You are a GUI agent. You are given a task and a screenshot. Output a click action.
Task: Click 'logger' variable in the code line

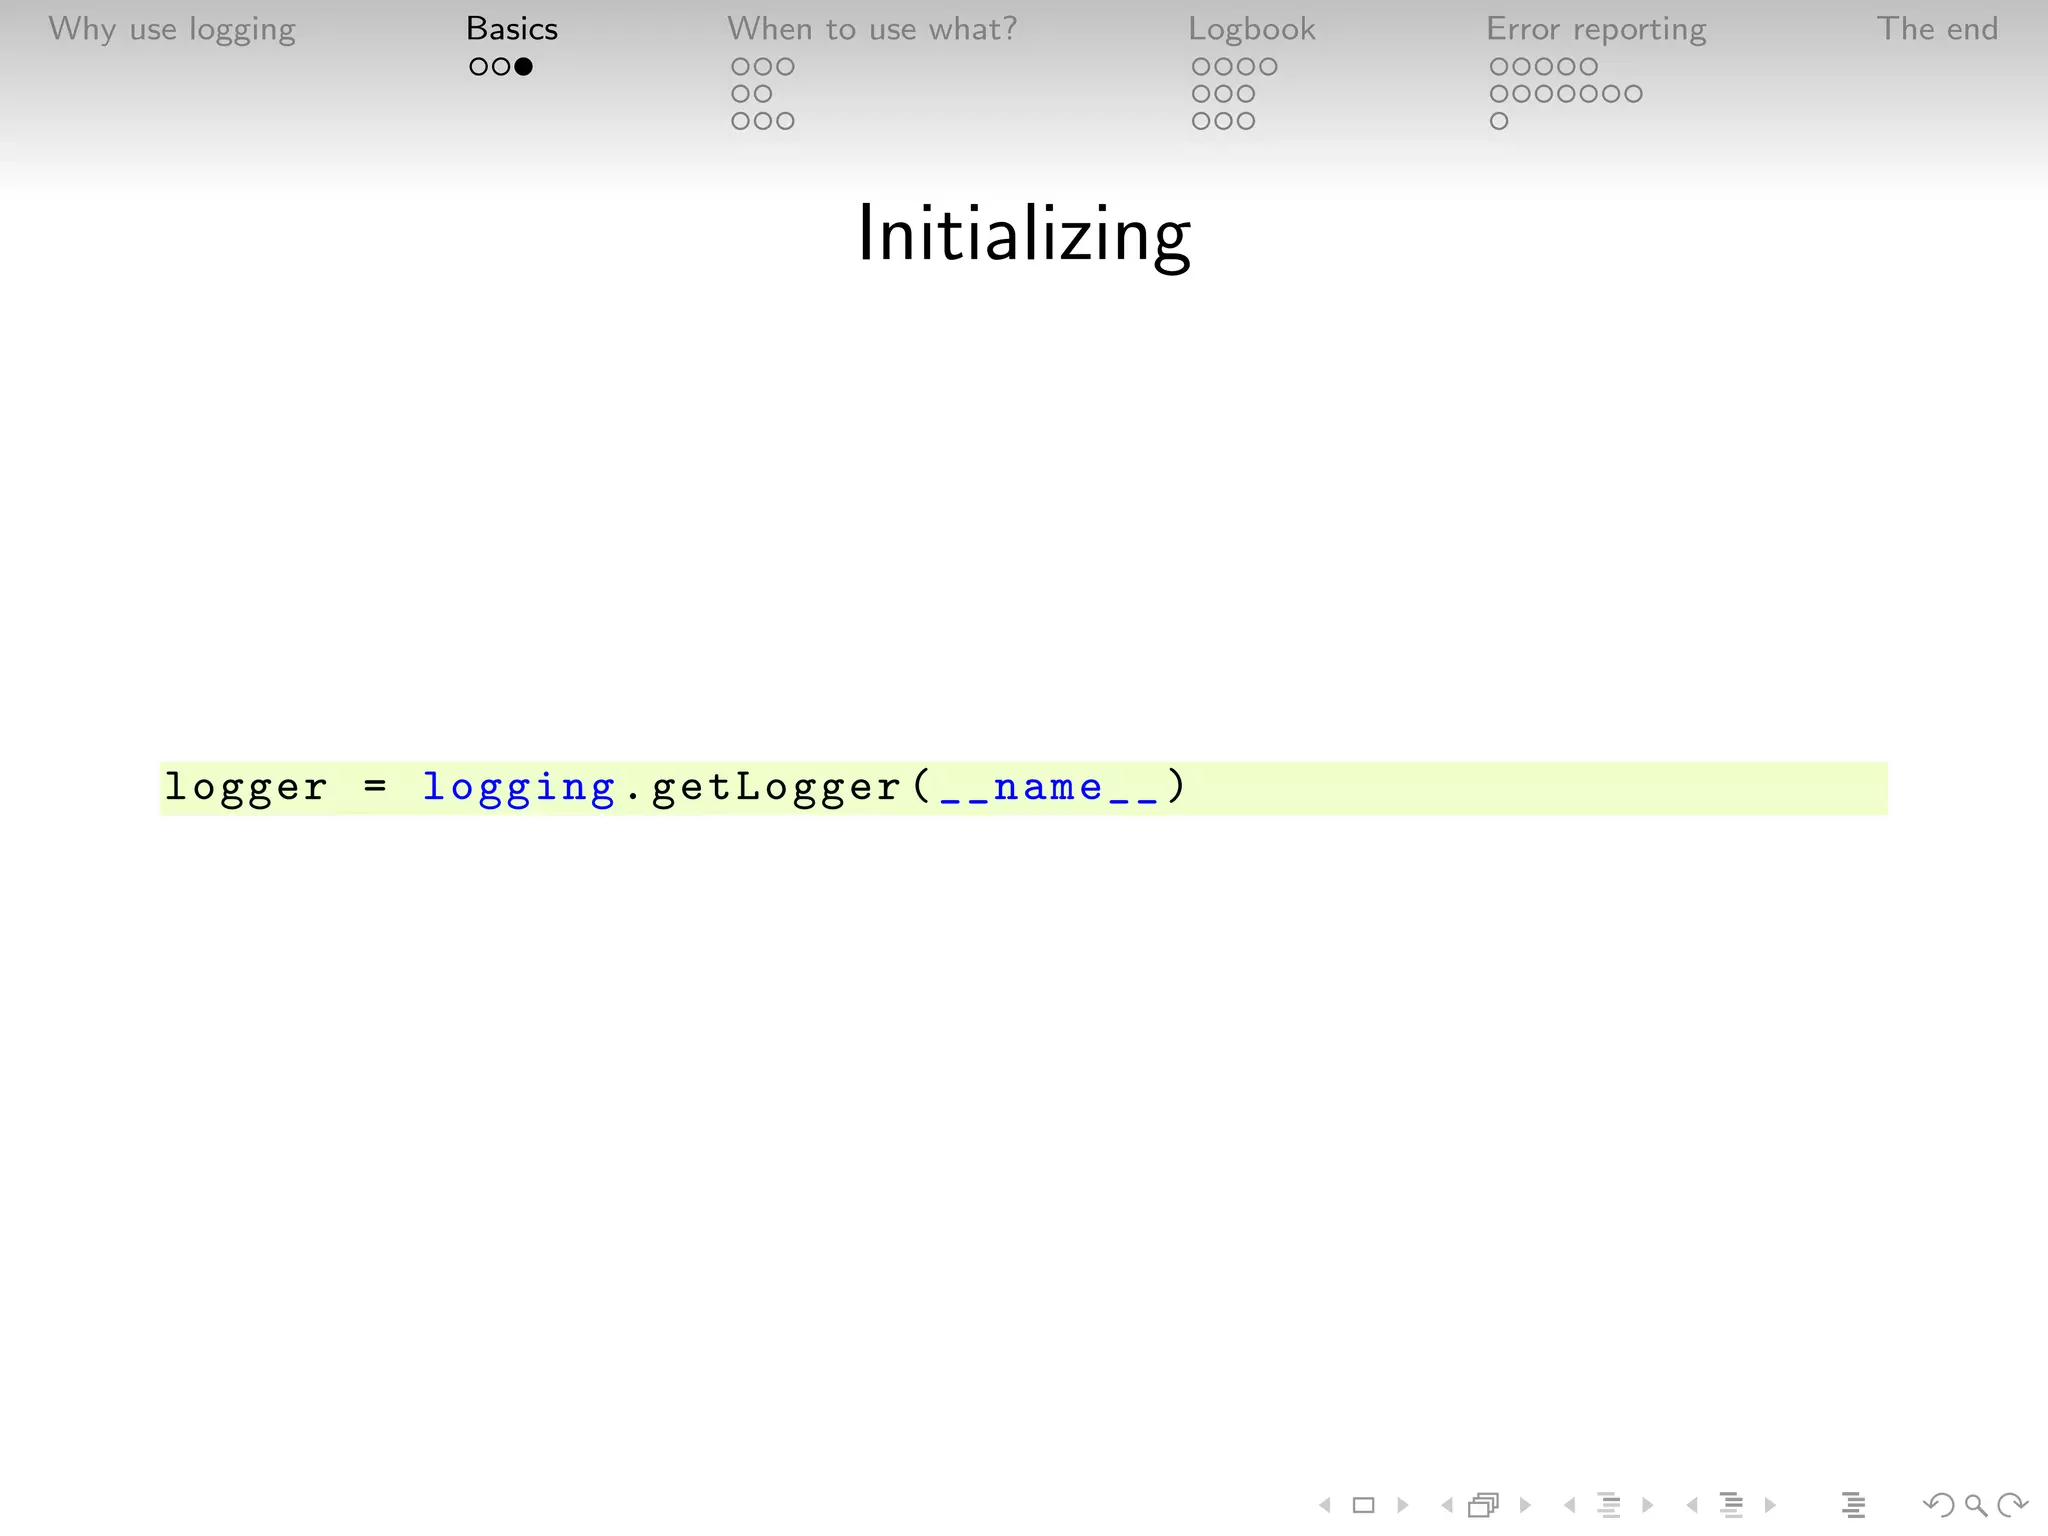pyautogui.click(x=246, y=789)
